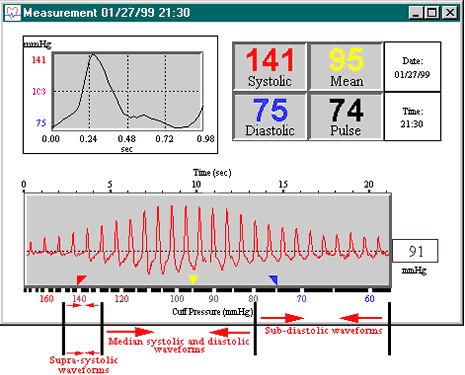Click the 10 second mark on time axis
This screenshot has width=465, height=375.
(196, 184)
